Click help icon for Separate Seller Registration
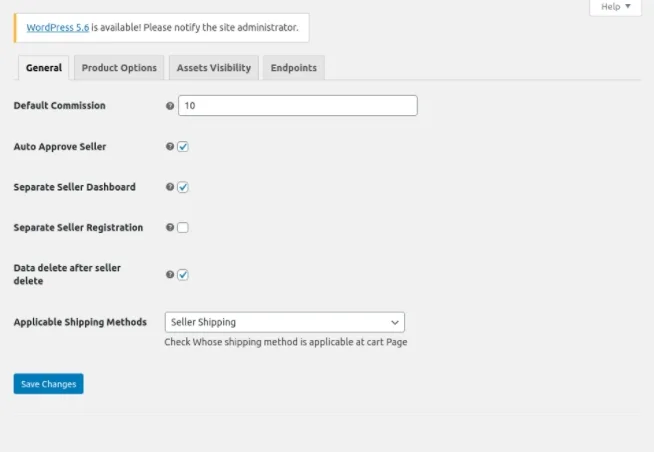Viewport: 654px width, 452px height. [x=170, y=227]
